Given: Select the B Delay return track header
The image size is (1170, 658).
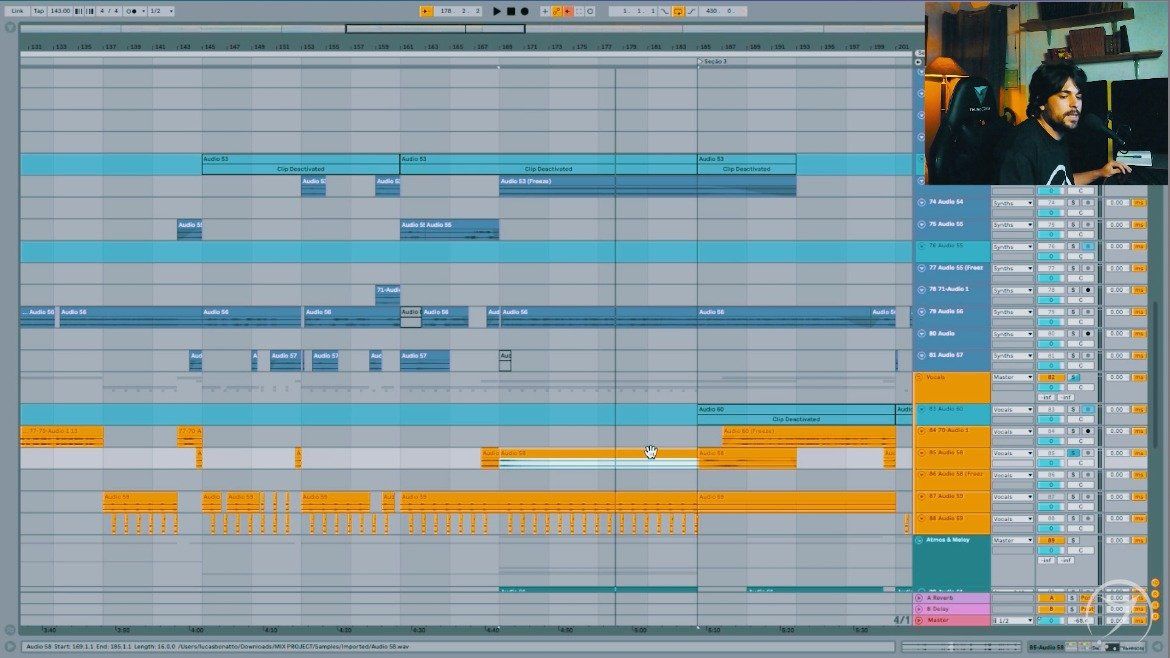Looking at the screenshot, I should [952, 610].
